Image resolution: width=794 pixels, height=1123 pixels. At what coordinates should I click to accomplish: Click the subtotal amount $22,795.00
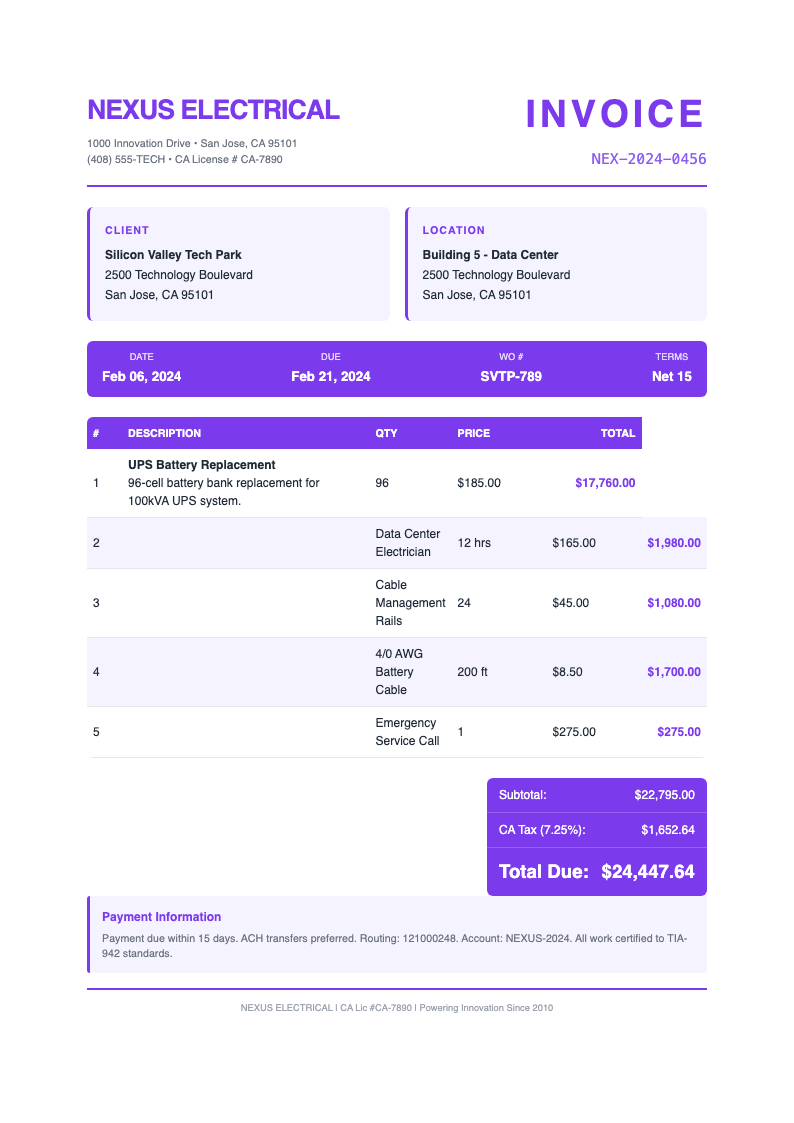coord(664,795)
